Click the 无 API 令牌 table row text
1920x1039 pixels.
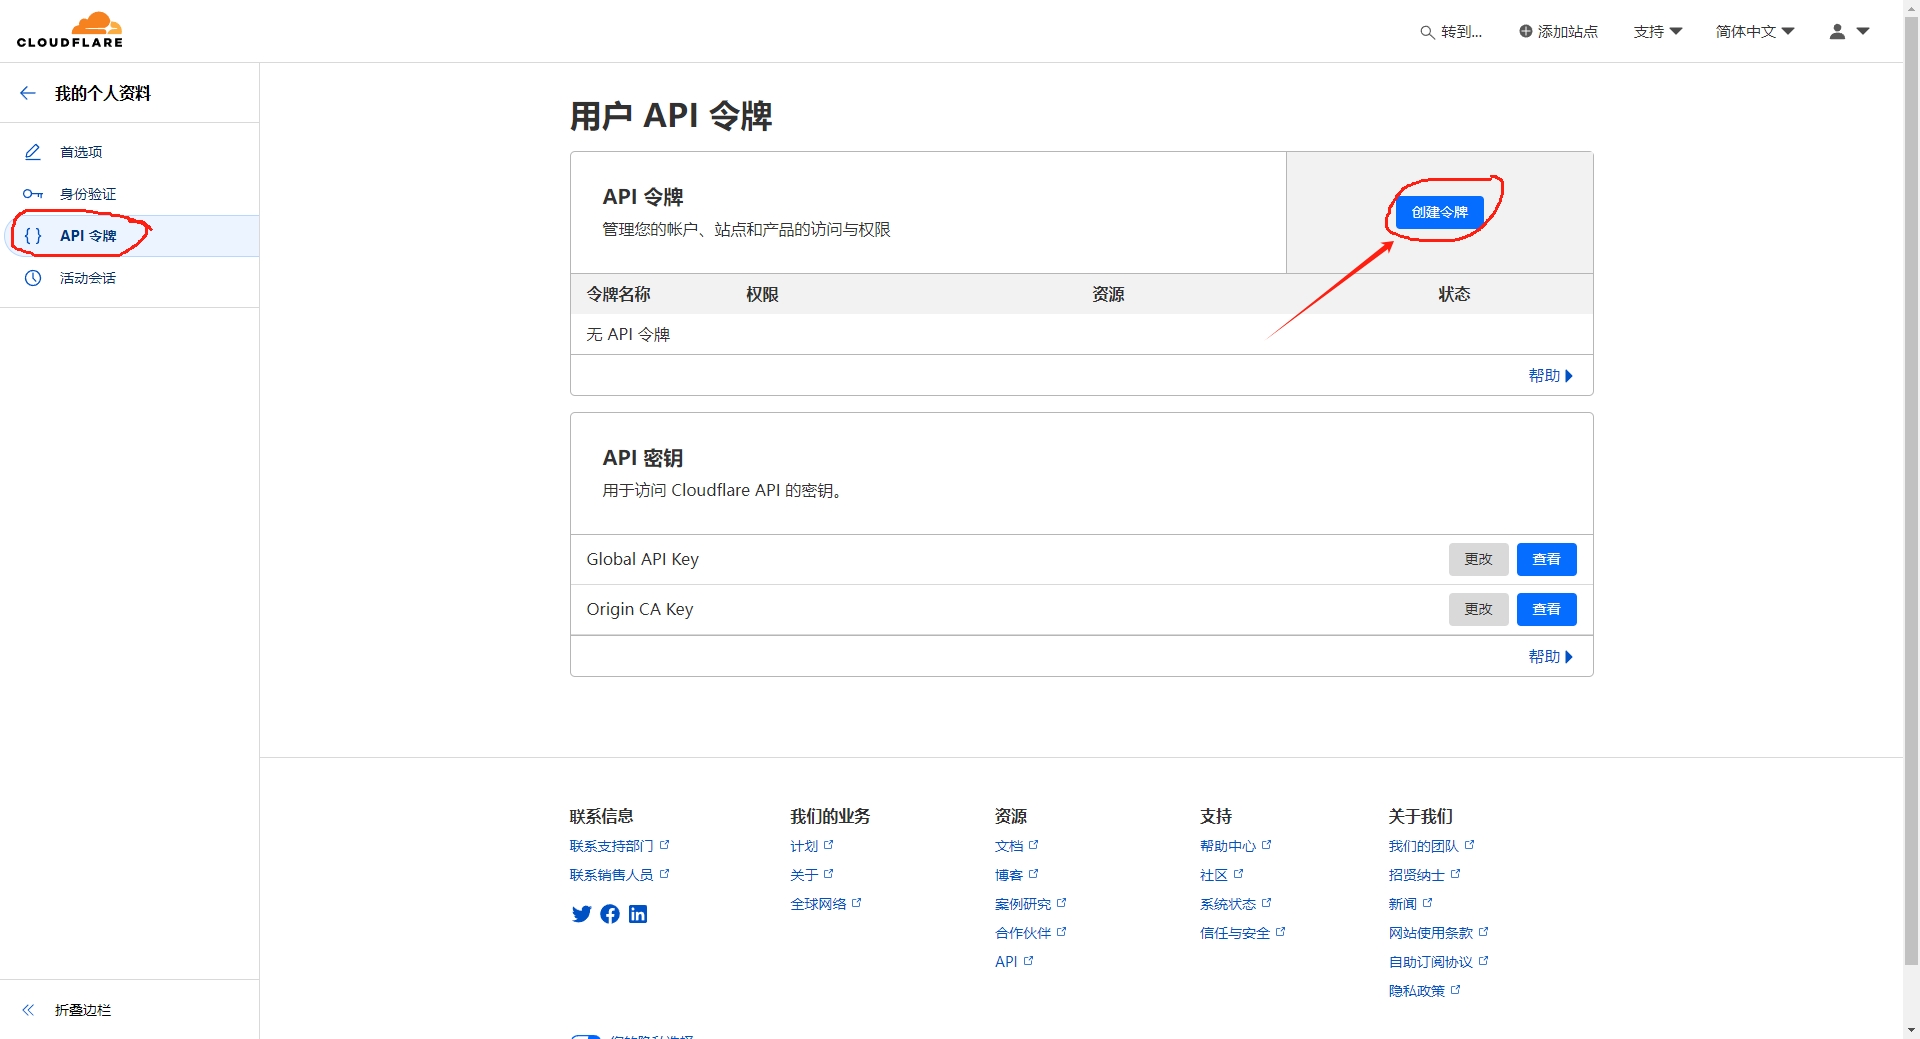click(628, 334)
